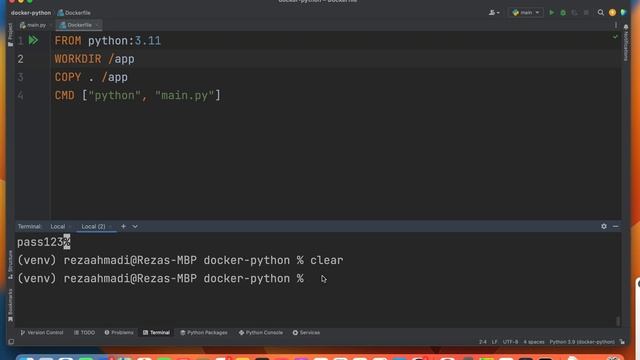The height and width of the screenshot is (360, 640).
Task: Open Search Everywhere magnifier
Action: pyautogui.click(x=601, y=13)
